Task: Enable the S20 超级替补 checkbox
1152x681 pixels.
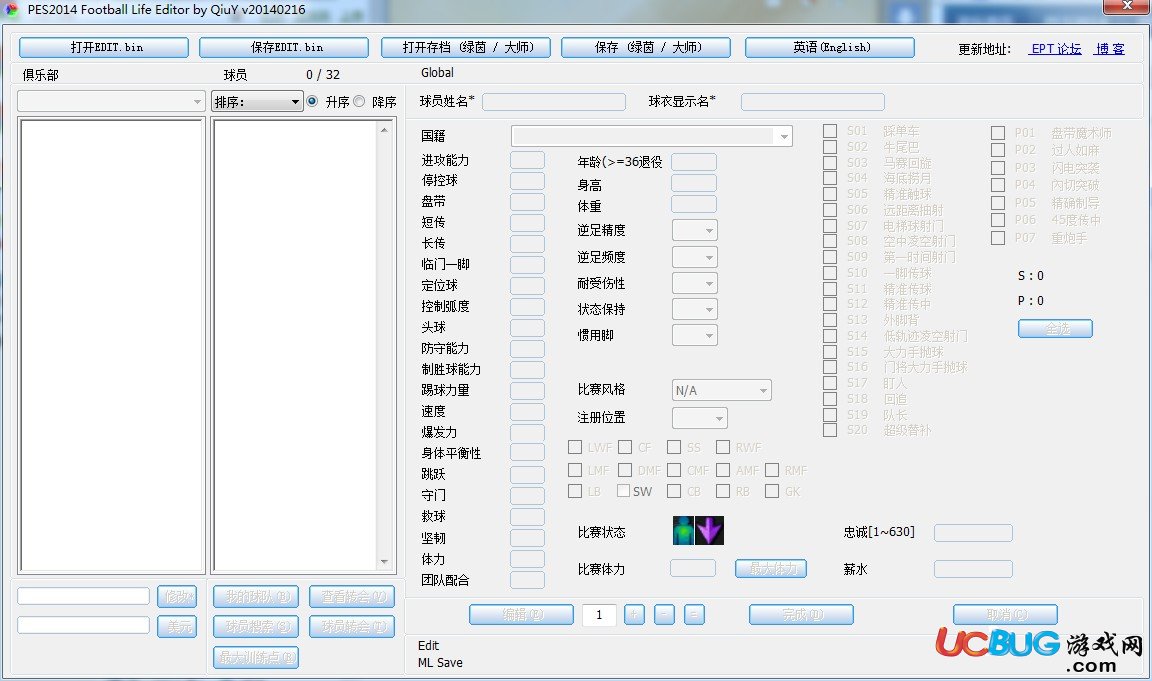Action: coord(830,430)
